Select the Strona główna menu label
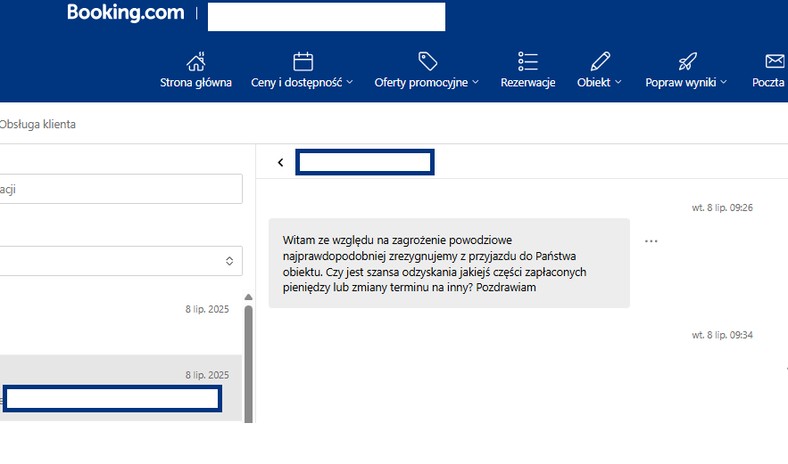This screenshot has height=464, width=788. (196, 82)
